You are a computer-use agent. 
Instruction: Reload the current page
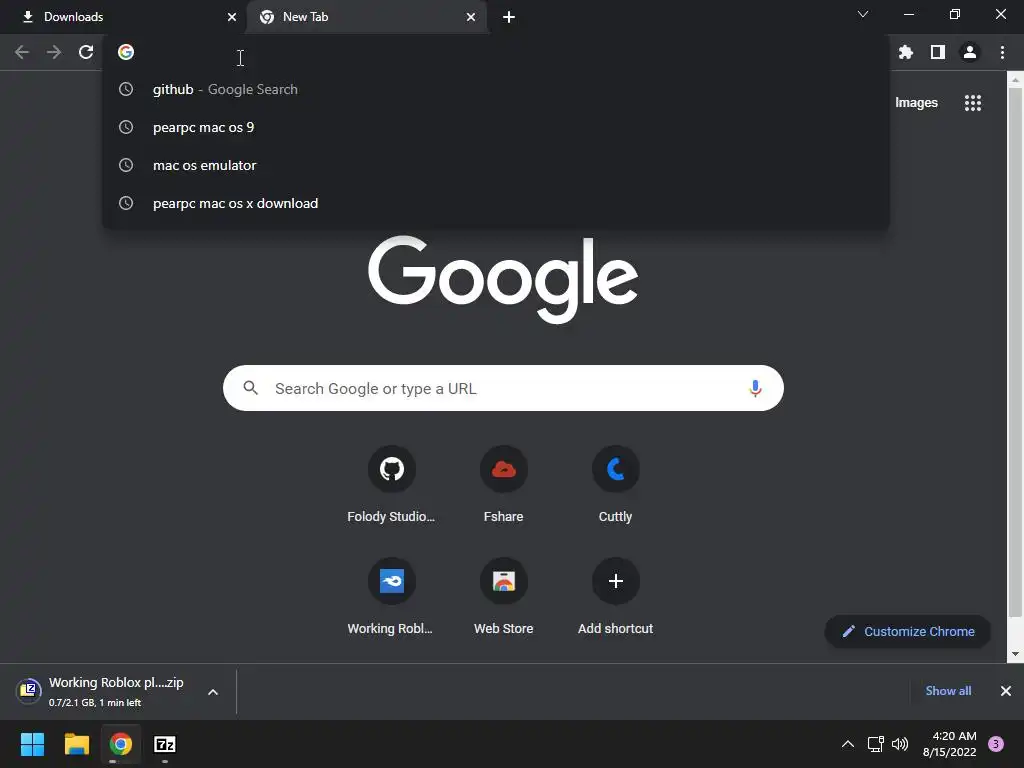[x=86, y=52]
